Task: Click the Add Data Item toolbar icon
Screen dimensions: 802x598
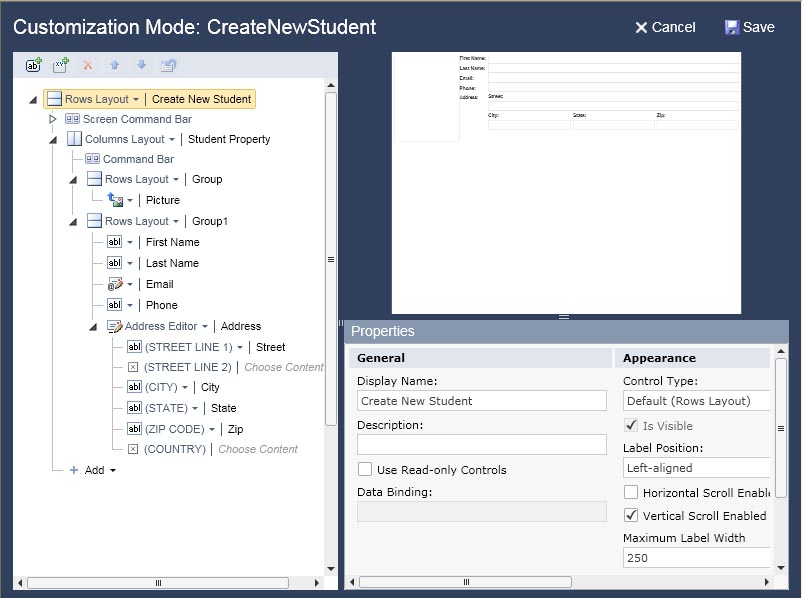Action: pos(60,65)
